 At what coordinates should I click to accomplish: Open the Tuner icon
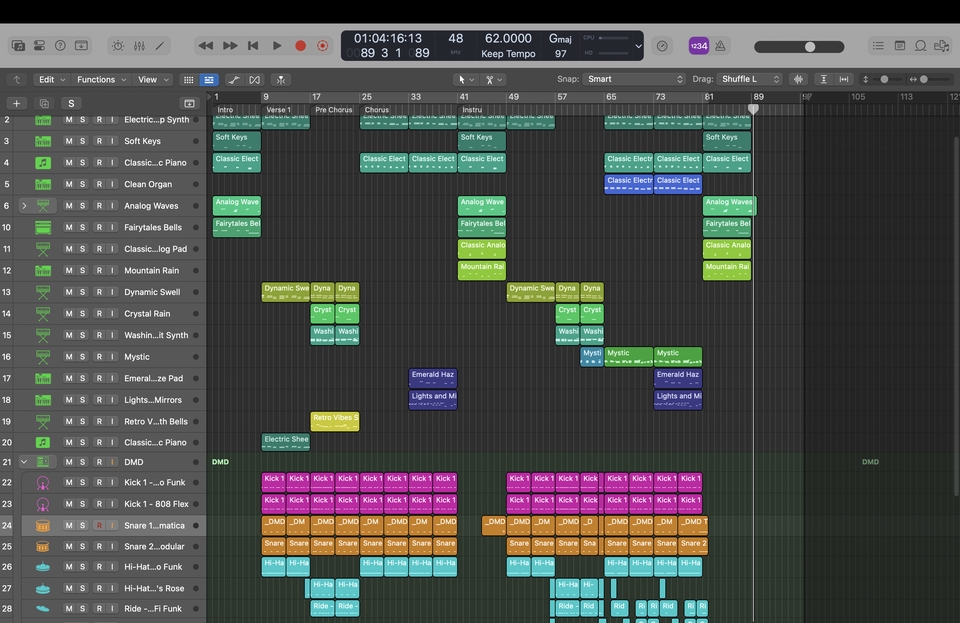(662, 46)
